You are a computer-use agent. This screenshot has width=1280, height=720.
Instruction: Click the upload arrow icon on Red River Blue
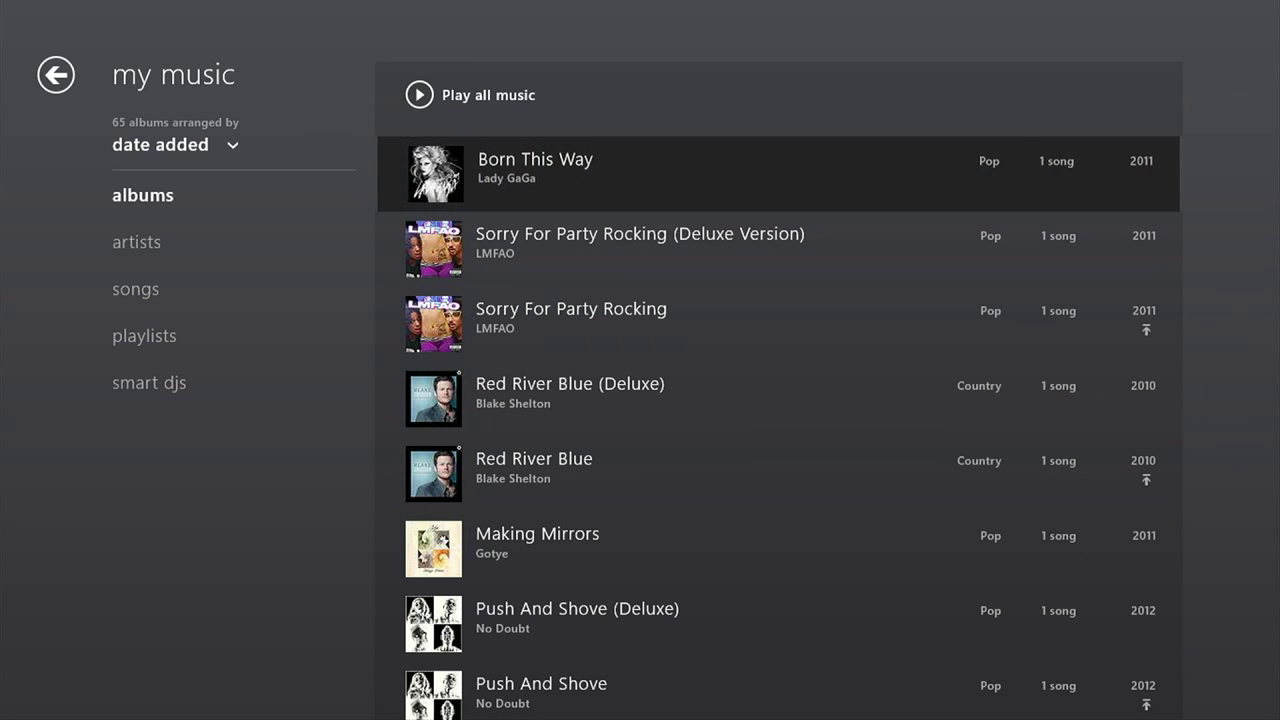pos(1146,480)
